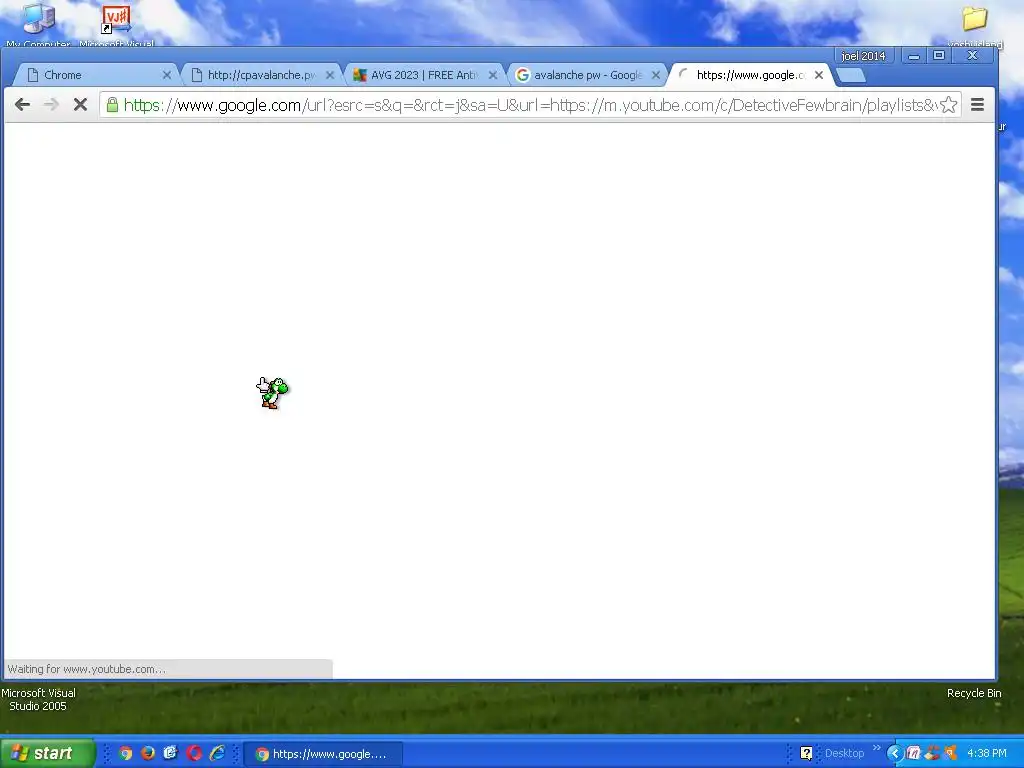Open the Windows Start menu
The height and width of the screenshot is (768, 1024).
click(x=47, y=753)
